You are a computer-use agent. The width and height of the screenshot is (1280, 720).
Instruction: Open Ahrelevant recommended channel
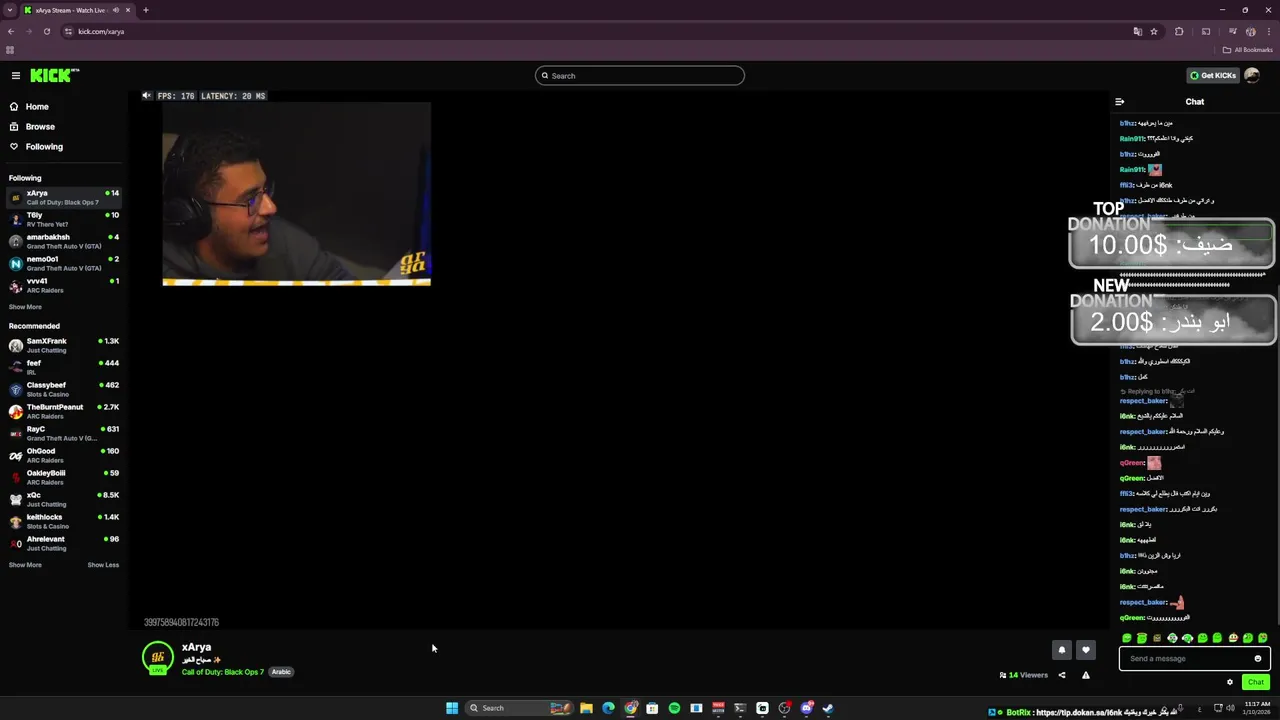(x=64, y=544)
